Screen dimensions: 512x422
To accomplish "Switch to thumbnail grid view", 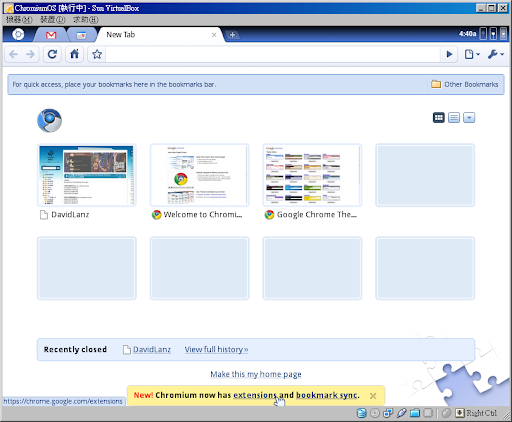I will (x=439, y=117).
